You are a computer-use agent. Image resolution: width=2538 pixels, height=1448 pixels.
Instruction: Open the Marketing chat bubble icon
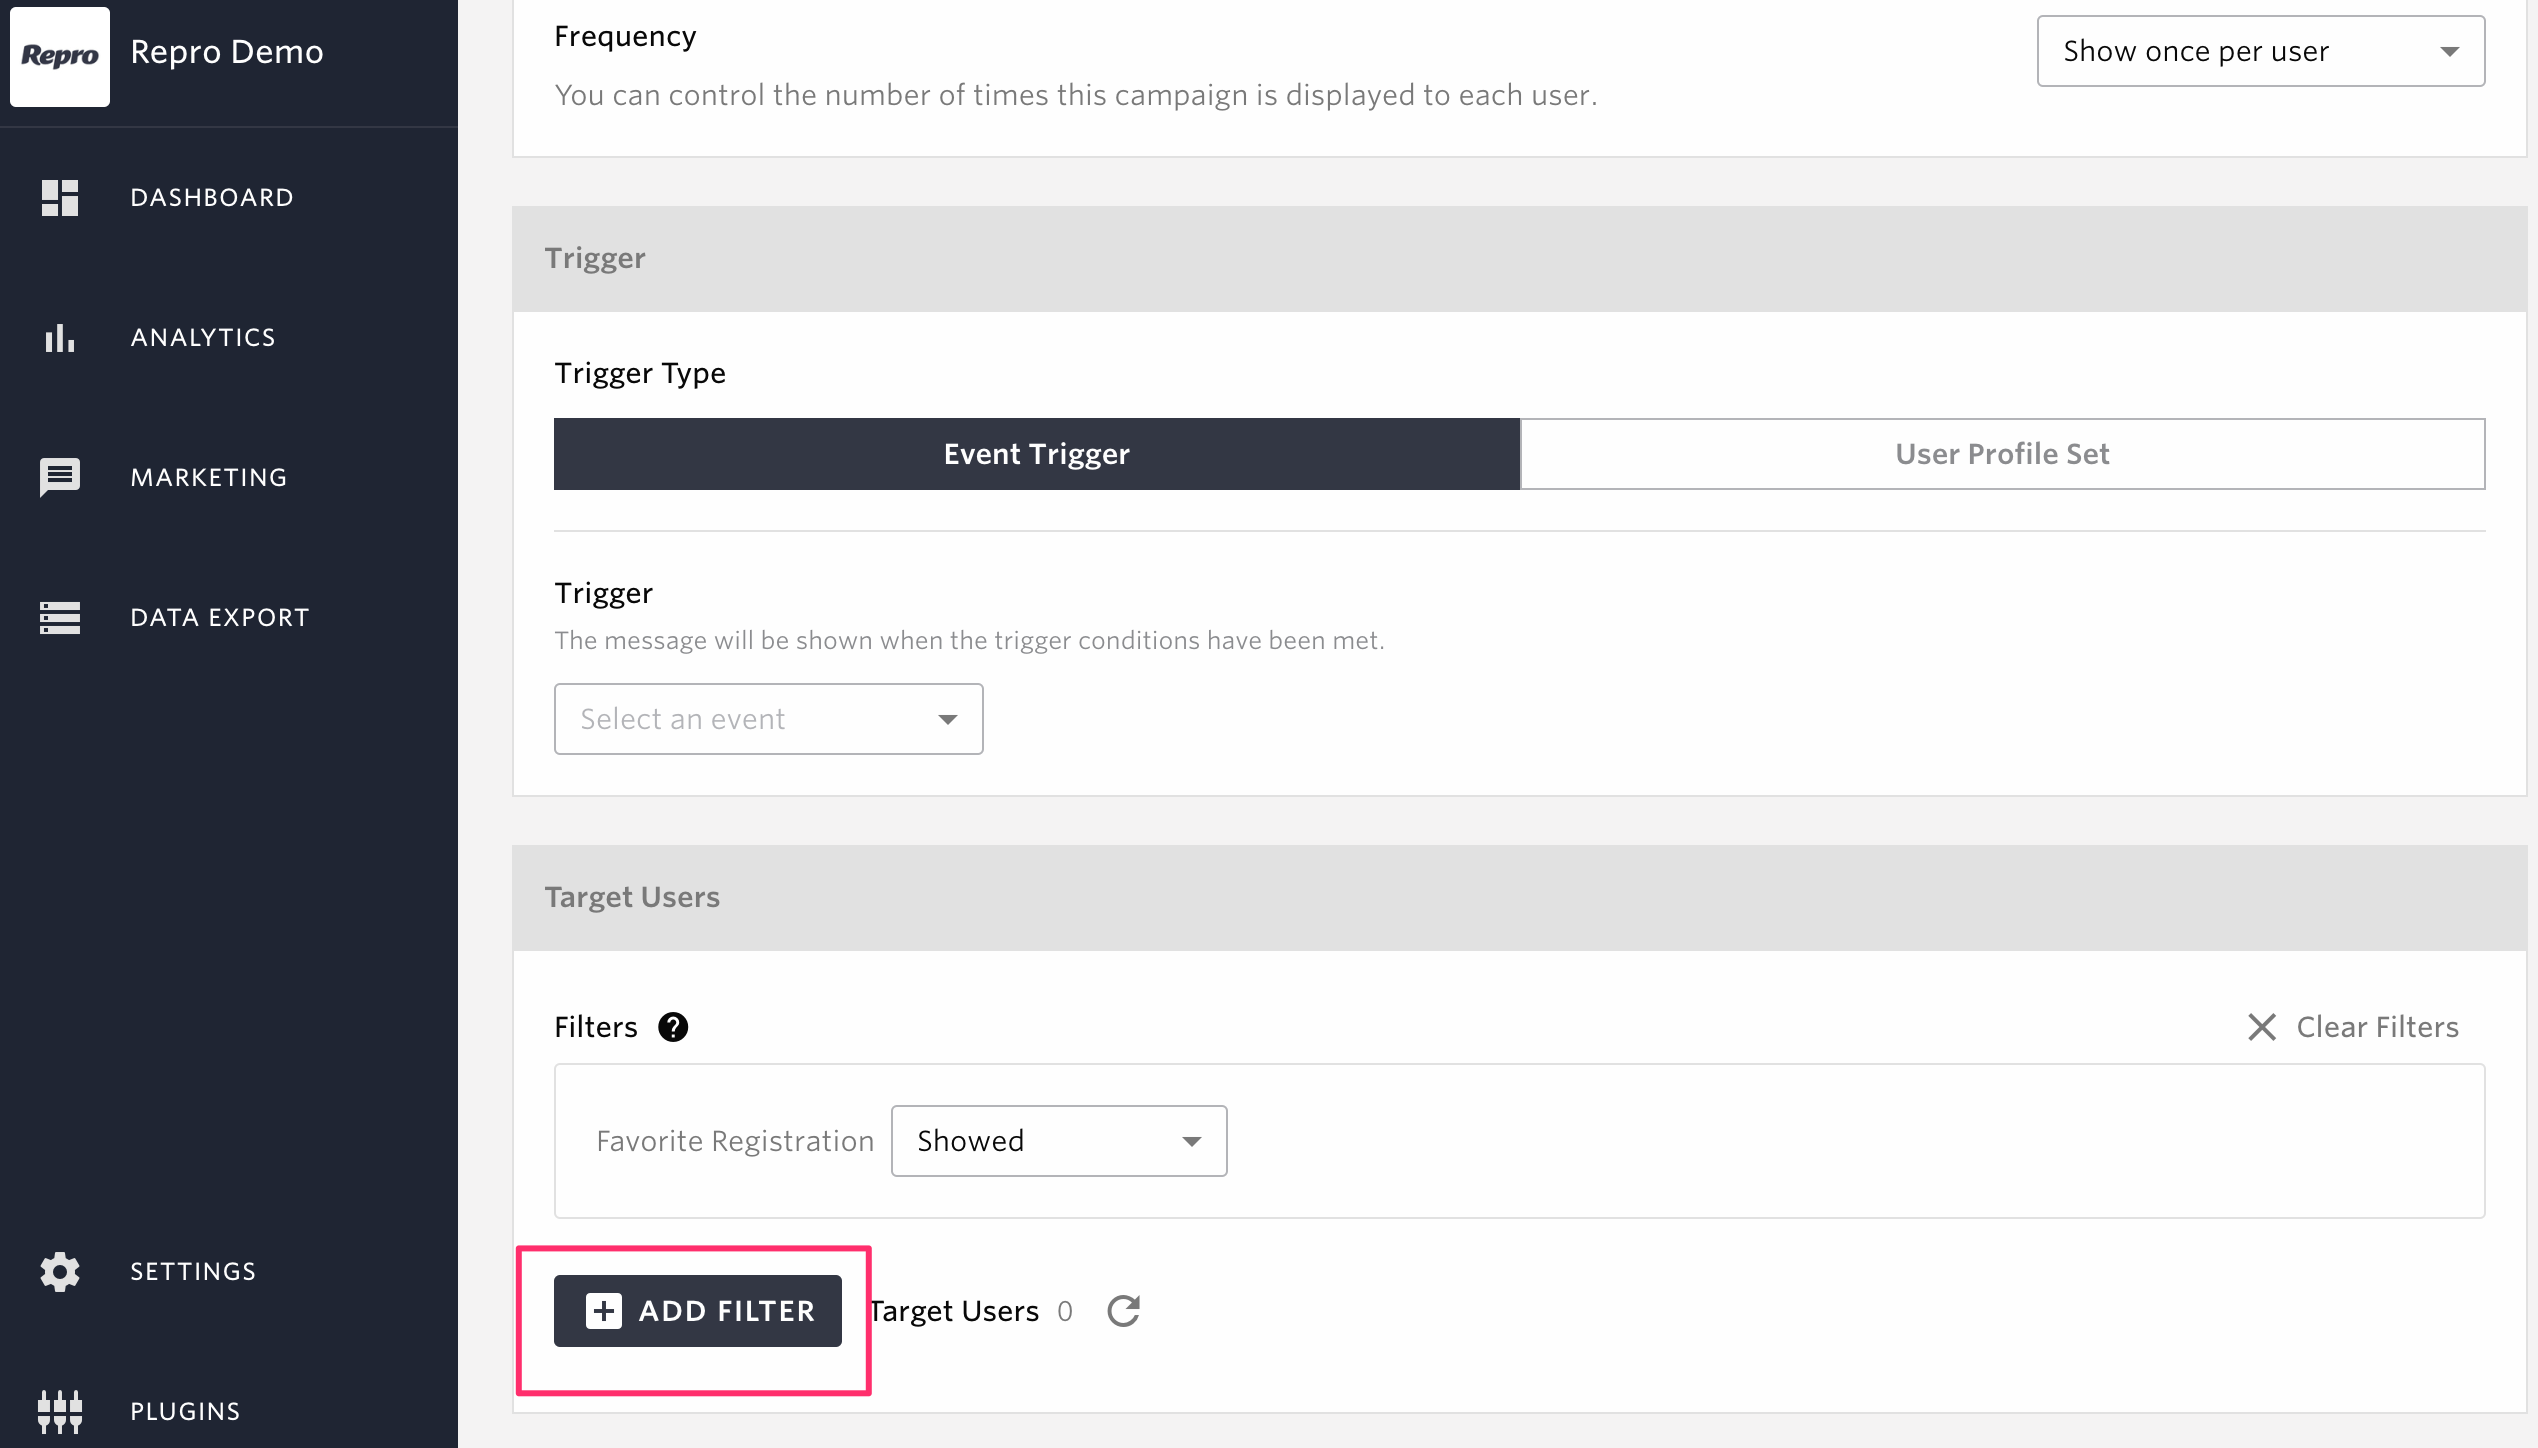coord(60,478)
